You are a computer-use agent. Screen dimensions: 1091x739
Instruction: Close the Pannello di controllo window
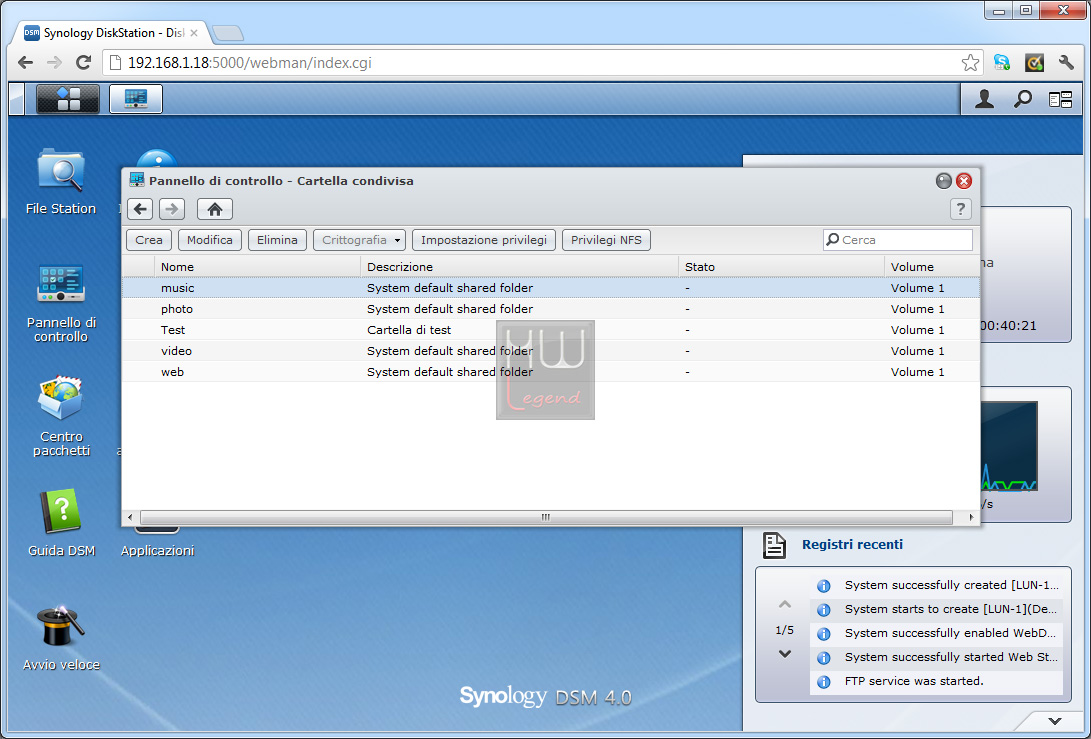click(964, 181)
